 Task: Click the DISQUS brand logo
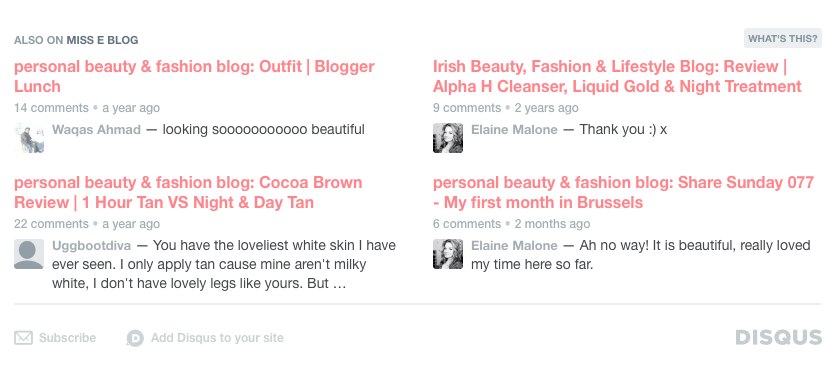[x=779, y=338]
